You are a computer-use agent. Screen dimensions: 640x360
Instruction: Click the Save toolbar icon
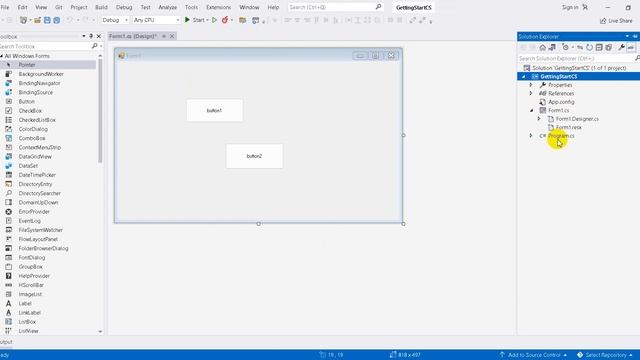47,20
